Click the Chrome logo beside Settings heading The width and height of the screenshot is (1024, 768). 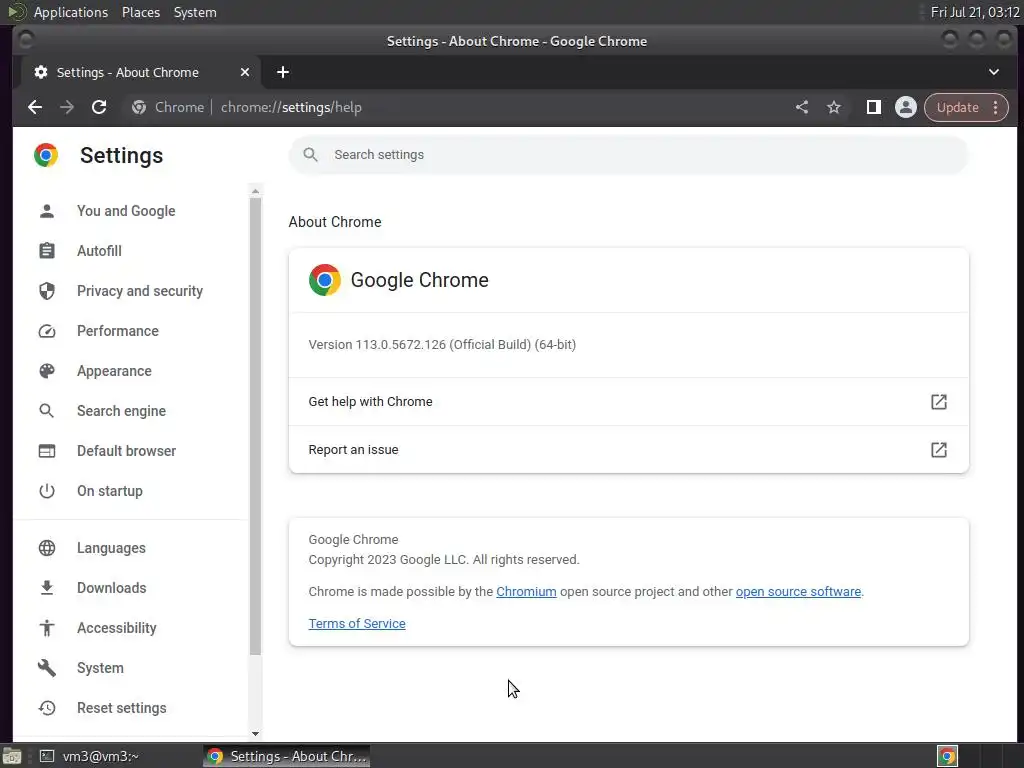click(46, 155)
